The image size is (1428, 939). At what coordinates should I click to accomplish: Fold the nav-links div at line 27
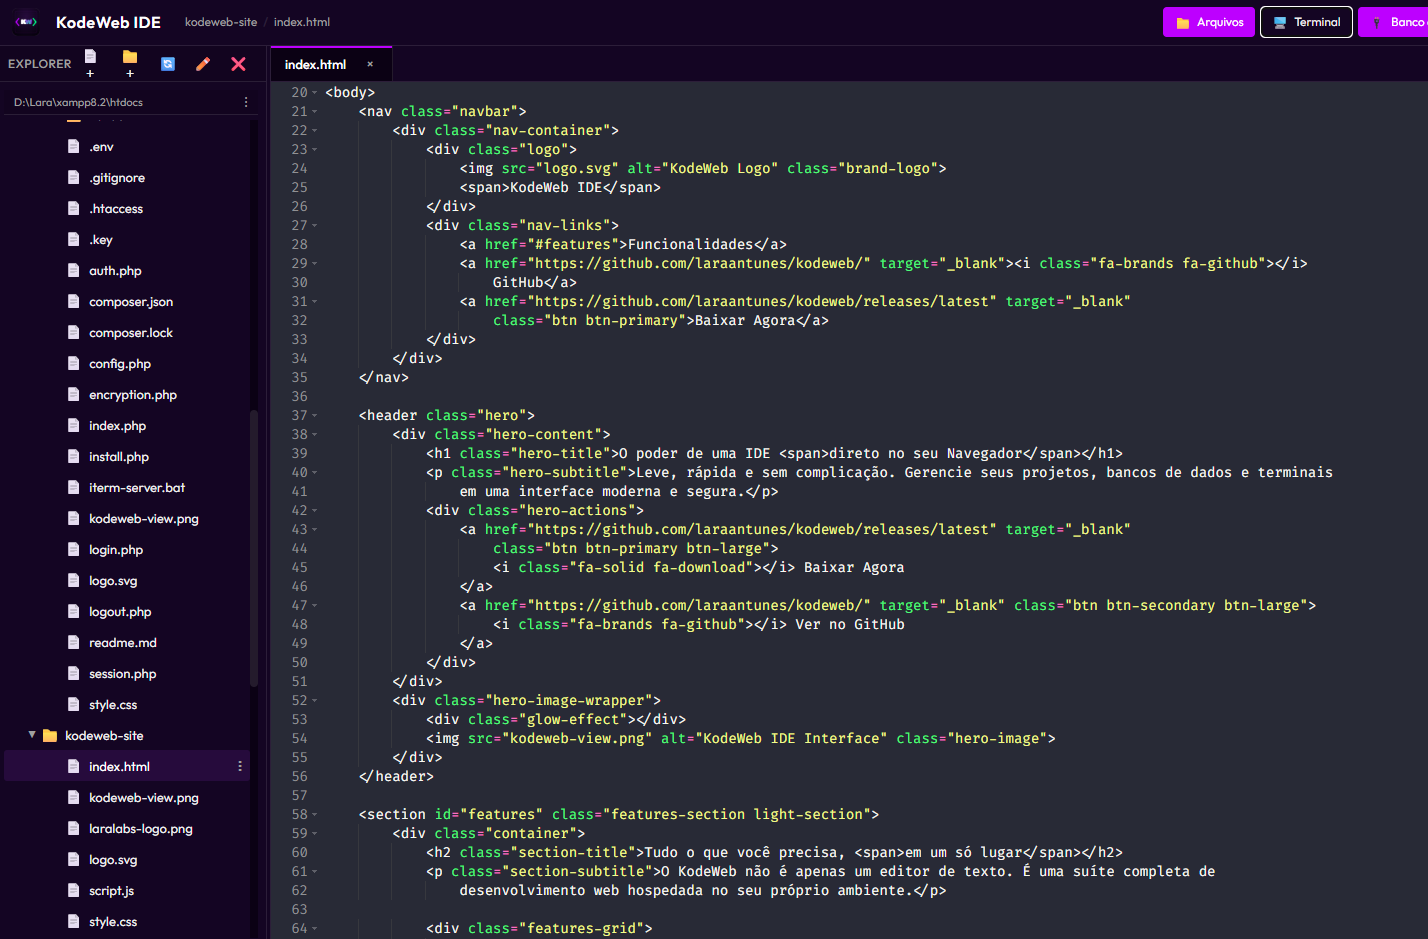point(314,225)
